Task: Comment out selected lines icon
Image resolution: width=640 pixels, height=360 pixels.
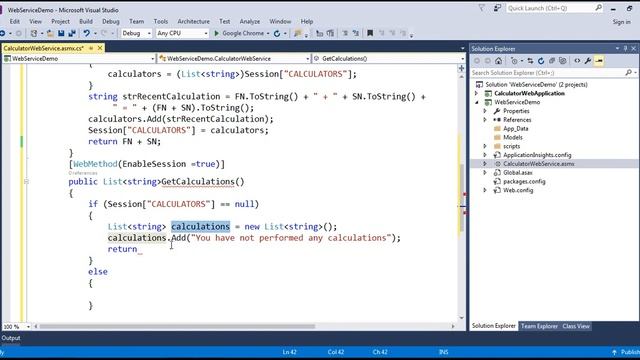Action: [x=345, y=33]
